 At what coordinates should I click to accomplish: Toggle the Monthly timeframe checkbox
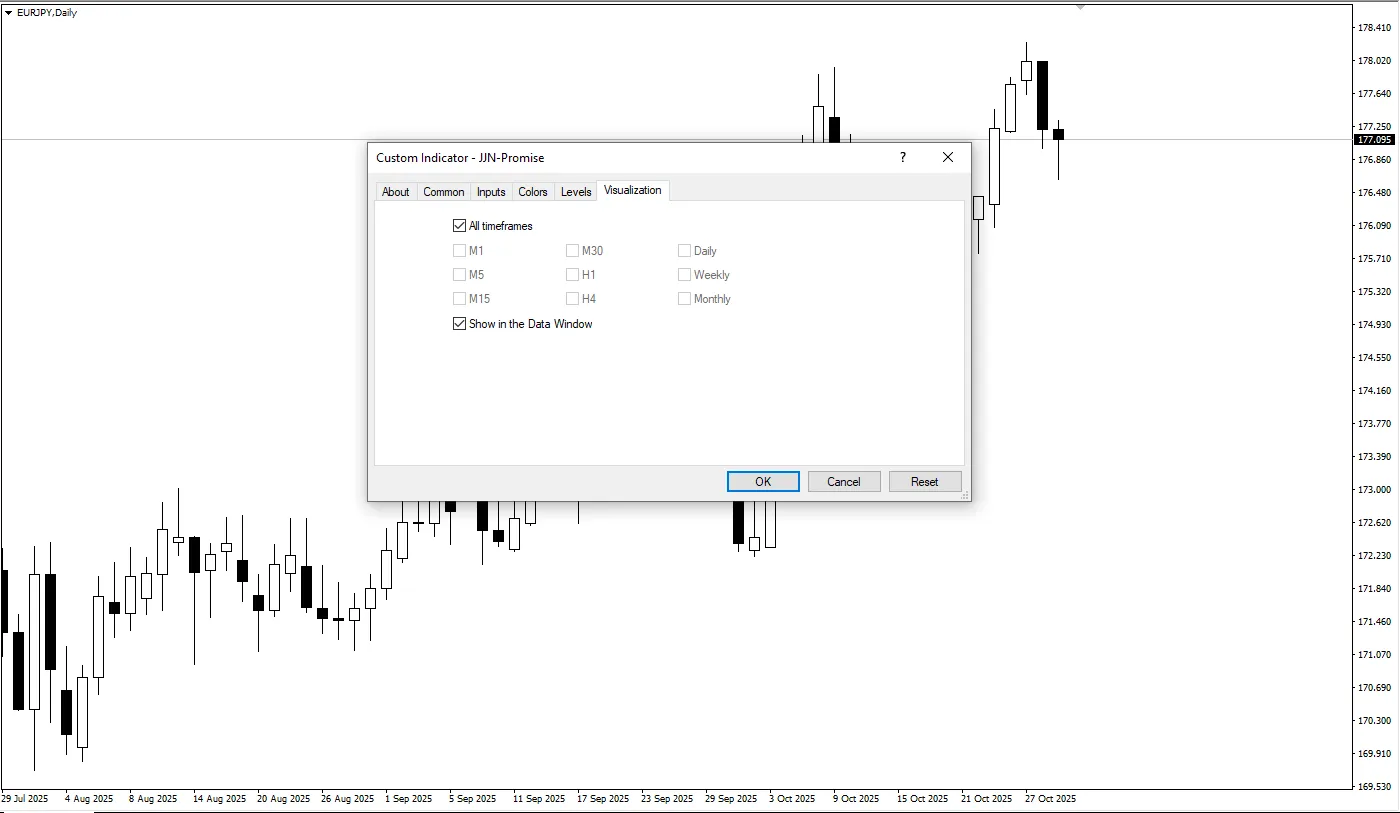pyautogui.click(x=685, y=298)
